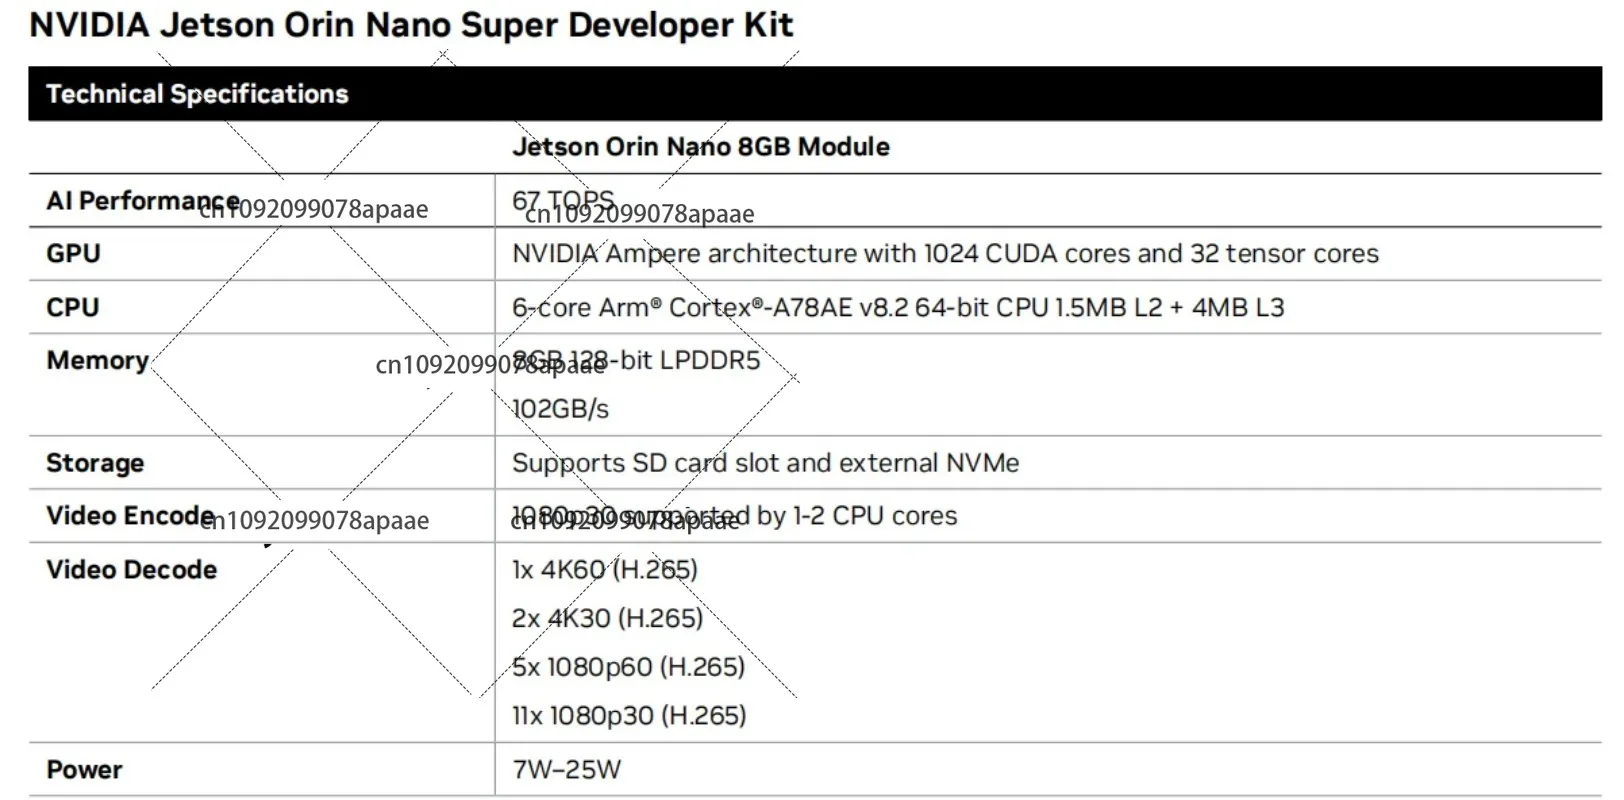Click the GPU row label
1624x800 pixels.
click(x=73, y=254)
